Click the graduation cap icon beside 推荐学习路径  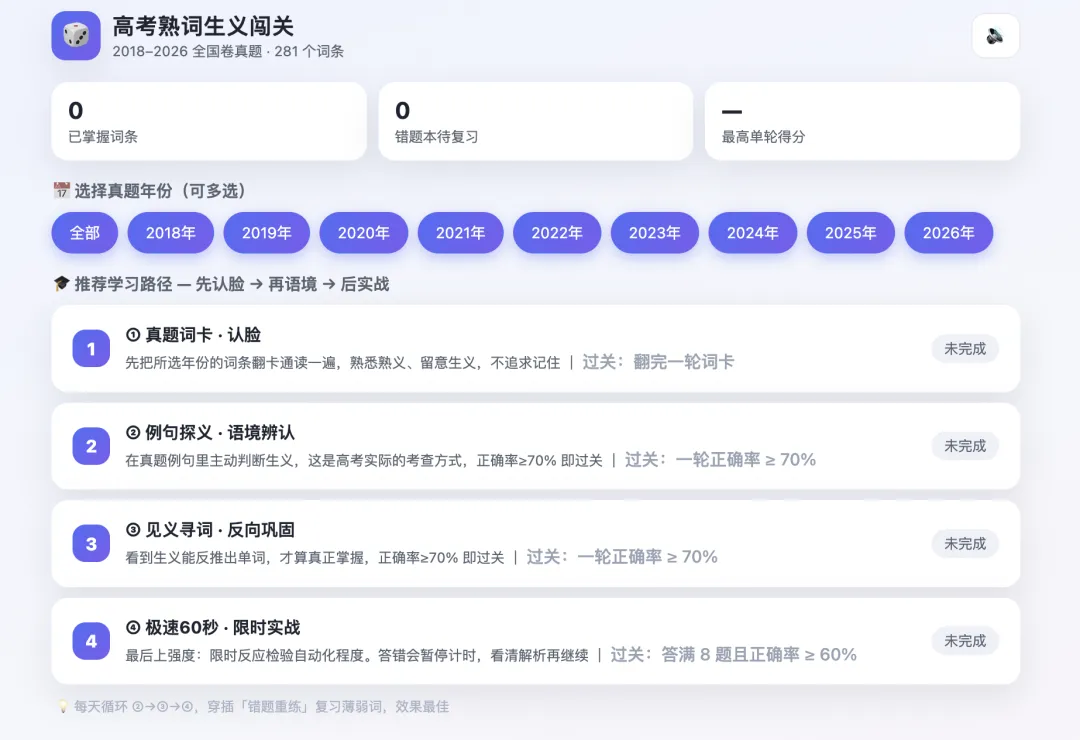[x=62, y=284]
